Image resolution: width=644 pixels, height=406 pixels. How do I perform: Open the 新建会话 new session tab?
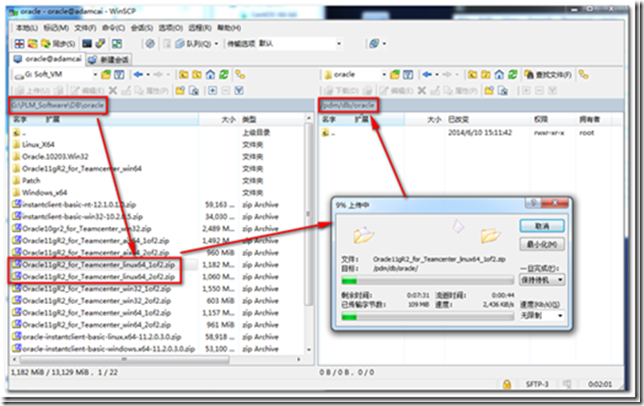[x=108, y=60]
